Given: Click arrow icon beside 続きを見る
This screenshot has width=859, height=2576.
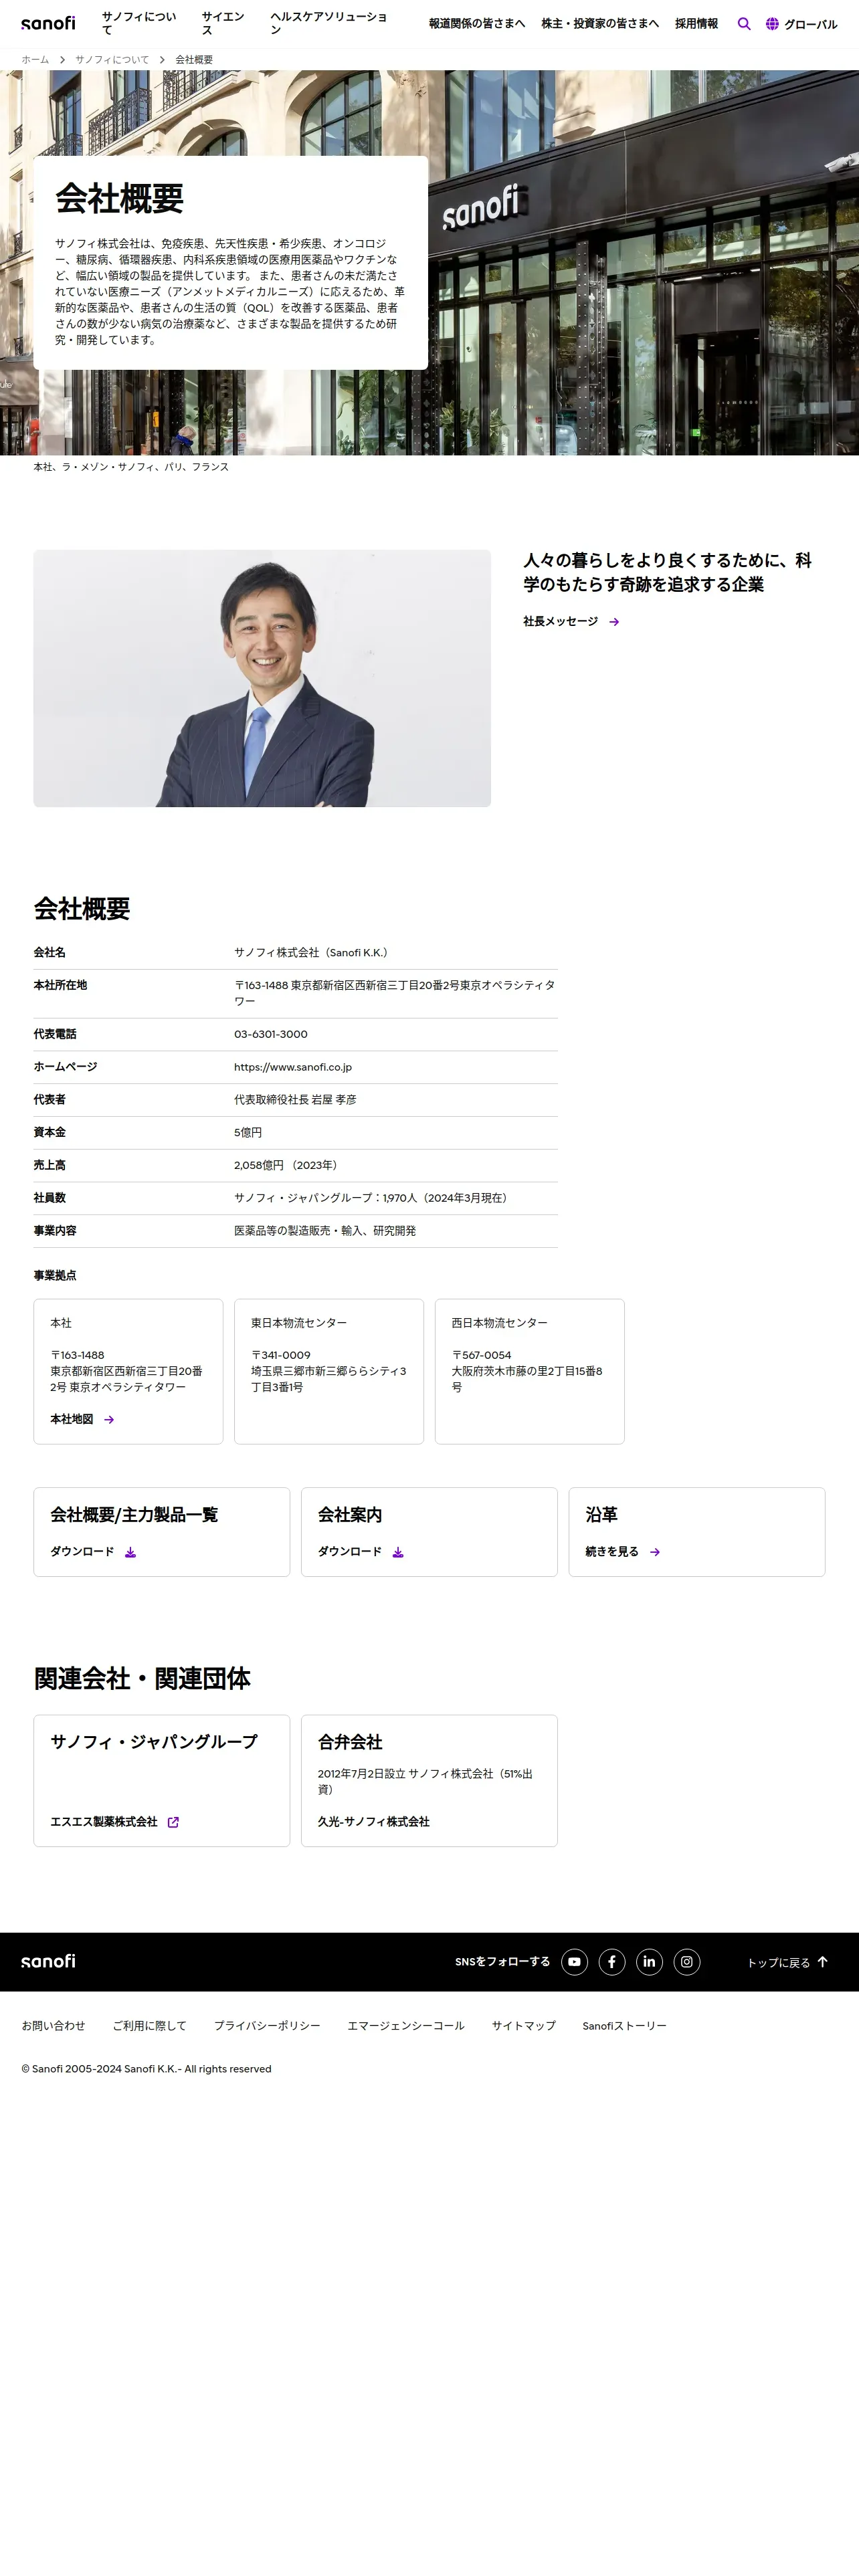Looking at the screenshot, I should [x=655, y=1552].
